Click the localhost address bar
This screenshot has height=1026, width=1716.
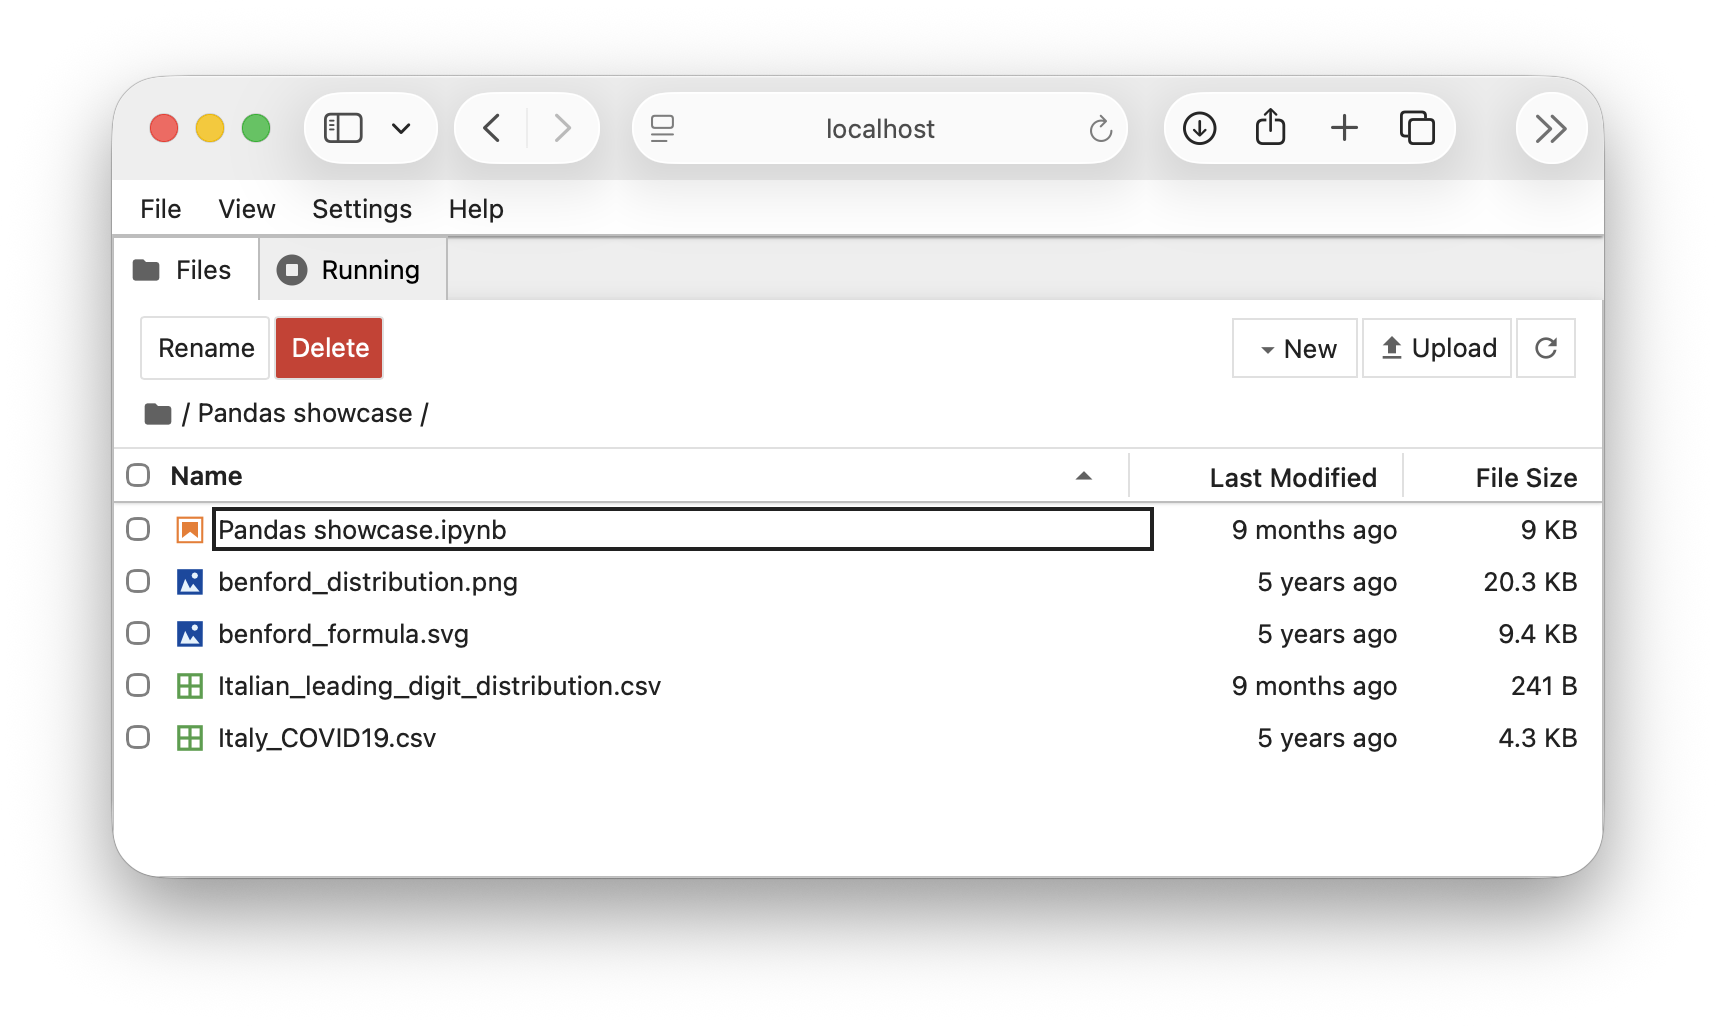880,128
